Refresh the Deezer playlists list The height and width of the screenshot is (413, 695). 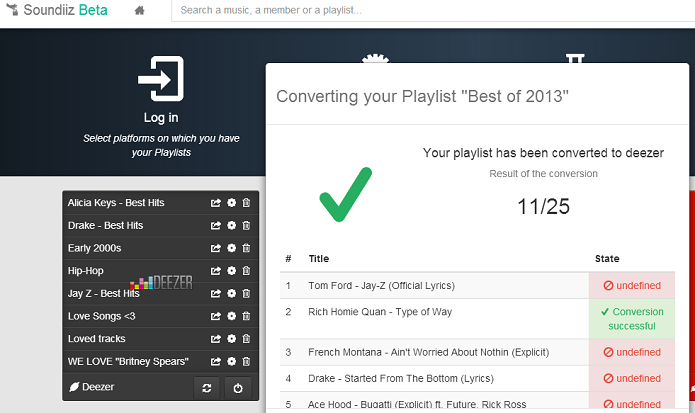coord(207,388)
